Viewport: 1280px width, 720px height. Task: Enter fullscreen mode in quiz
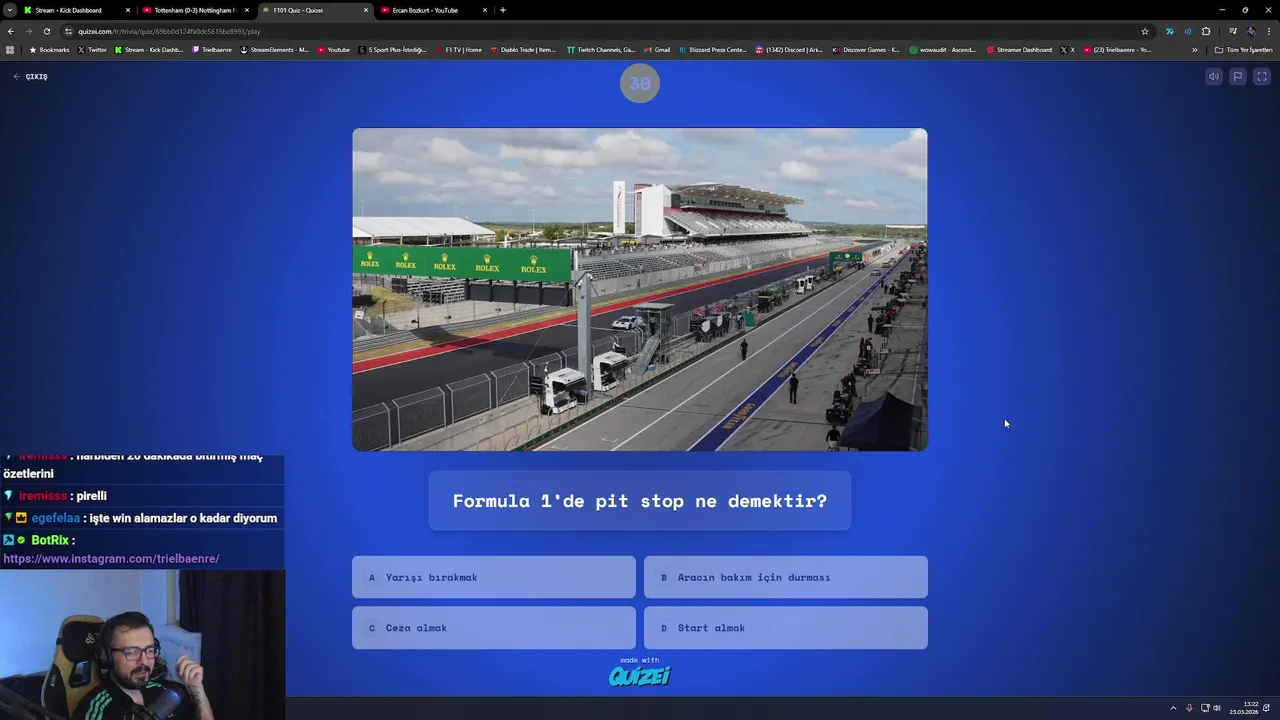1262,76
